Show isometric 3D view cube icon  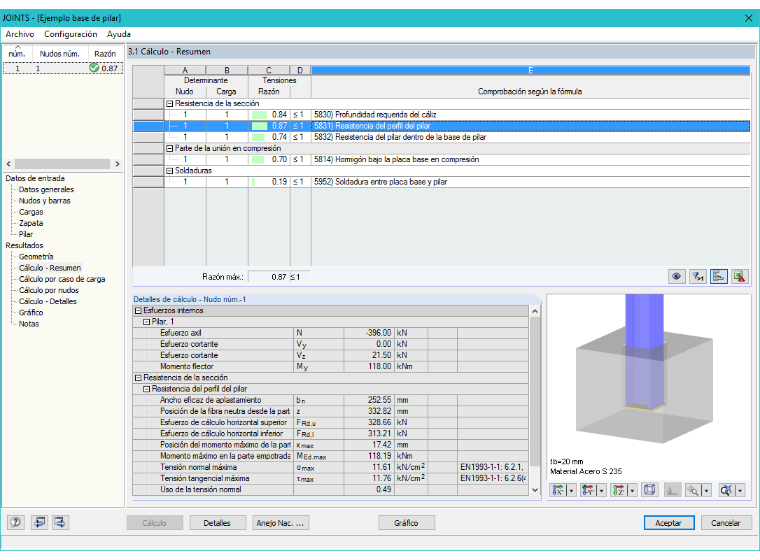coord(649,490)
